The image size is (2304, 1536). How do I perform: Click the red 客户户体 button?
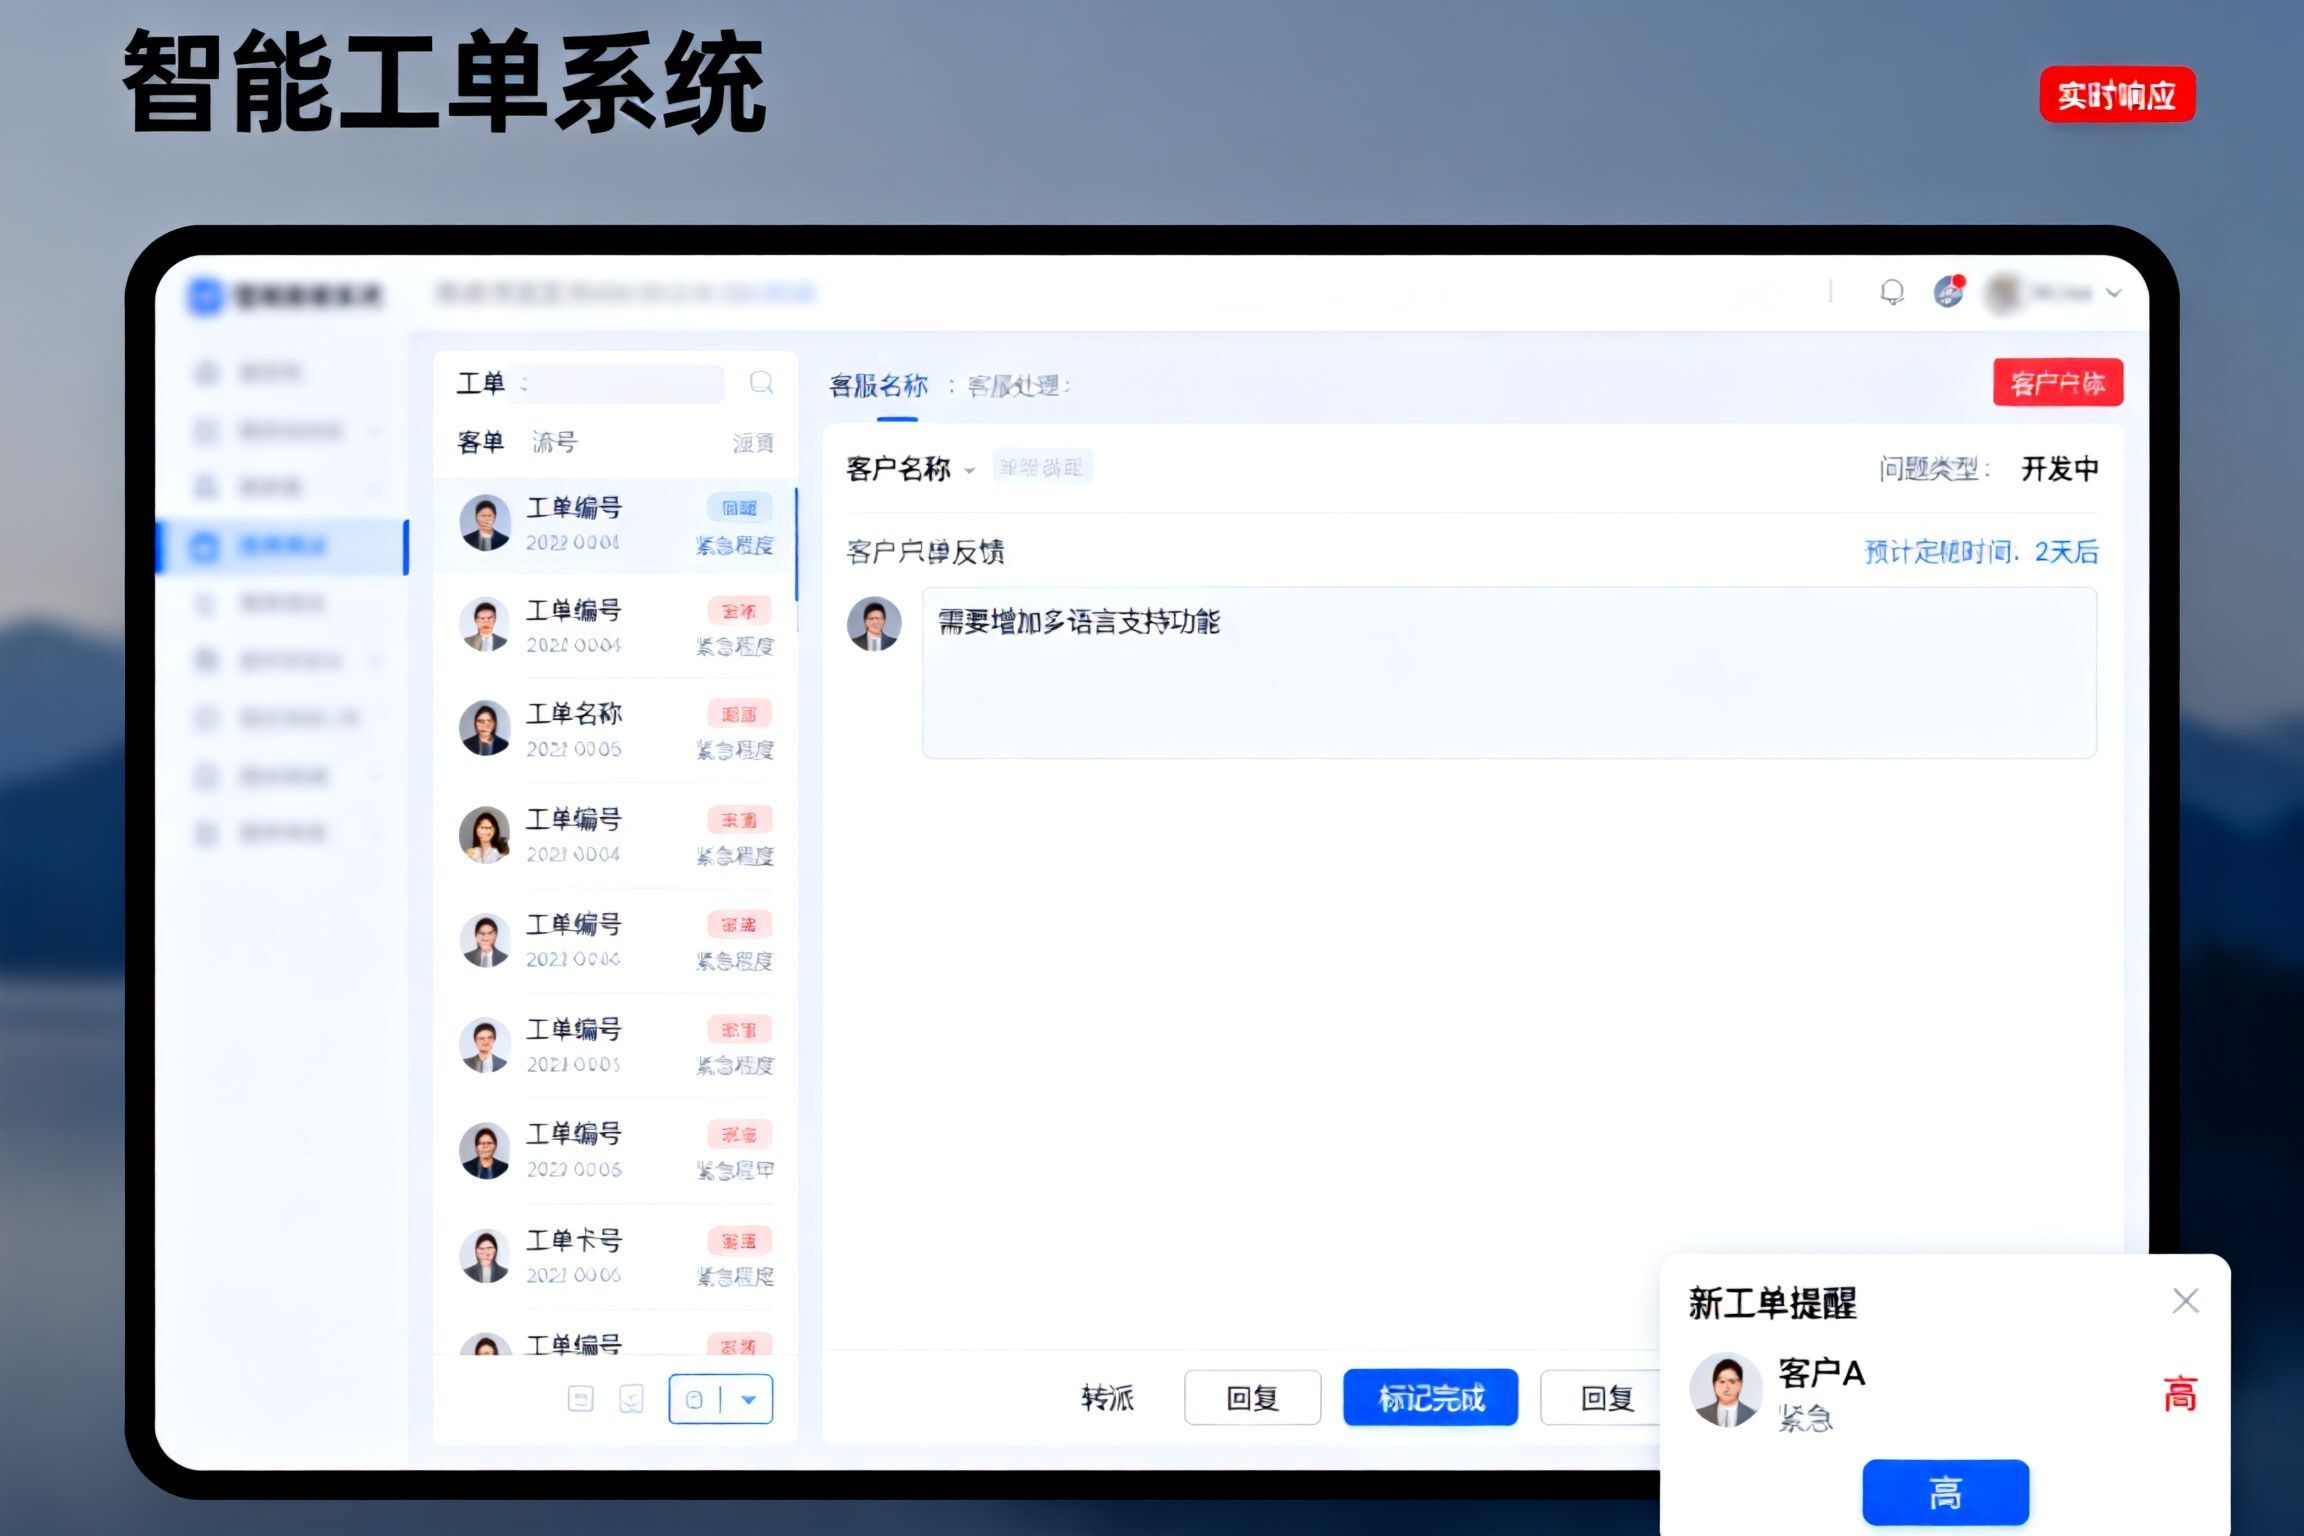(x=2057, y=383)
